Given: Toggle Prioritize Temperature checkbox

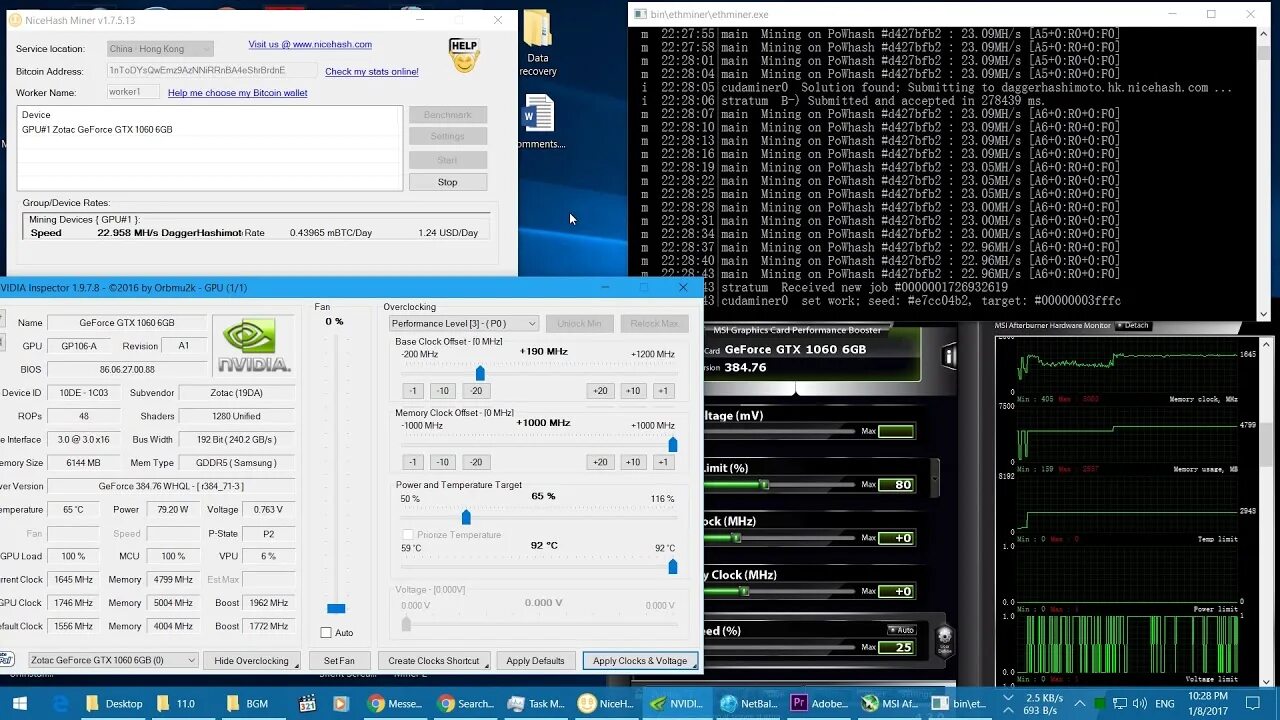Looking at the screenshot, I should tap(407, 535).
